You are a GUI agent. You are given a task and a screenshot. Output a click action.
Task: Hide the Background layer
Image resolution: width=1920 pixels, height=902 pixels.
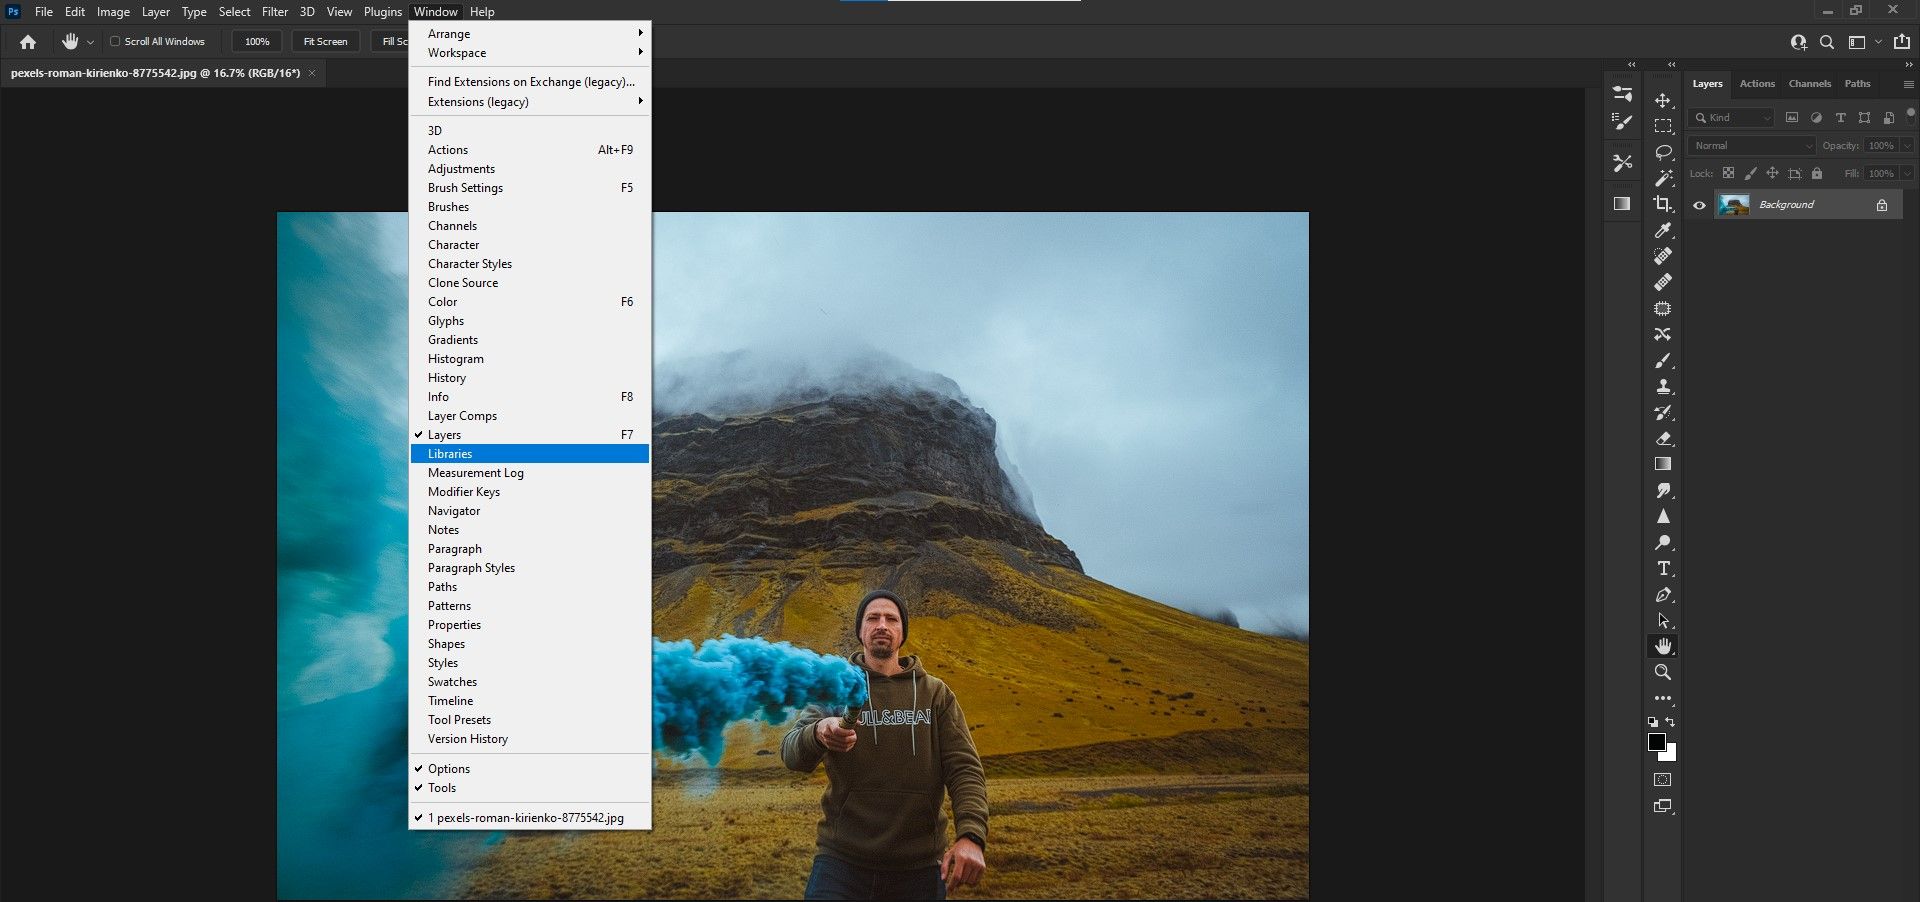[x=1700, y=205]
